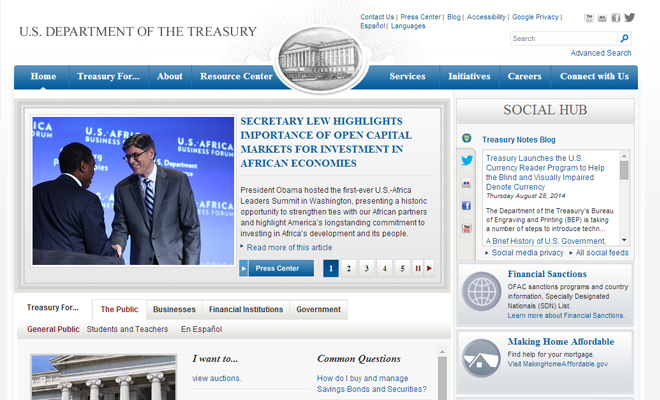Focus the Search input field

564,38
